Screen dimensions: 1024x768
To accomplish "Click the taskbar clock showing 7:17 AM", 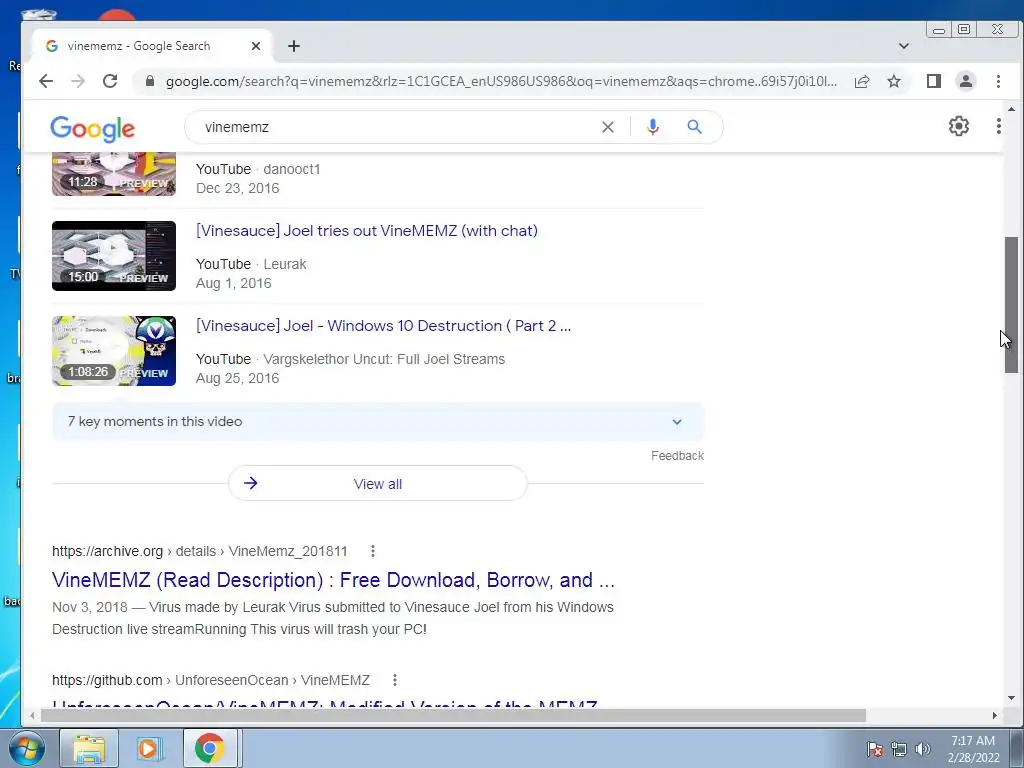I will tap(973, 749).
